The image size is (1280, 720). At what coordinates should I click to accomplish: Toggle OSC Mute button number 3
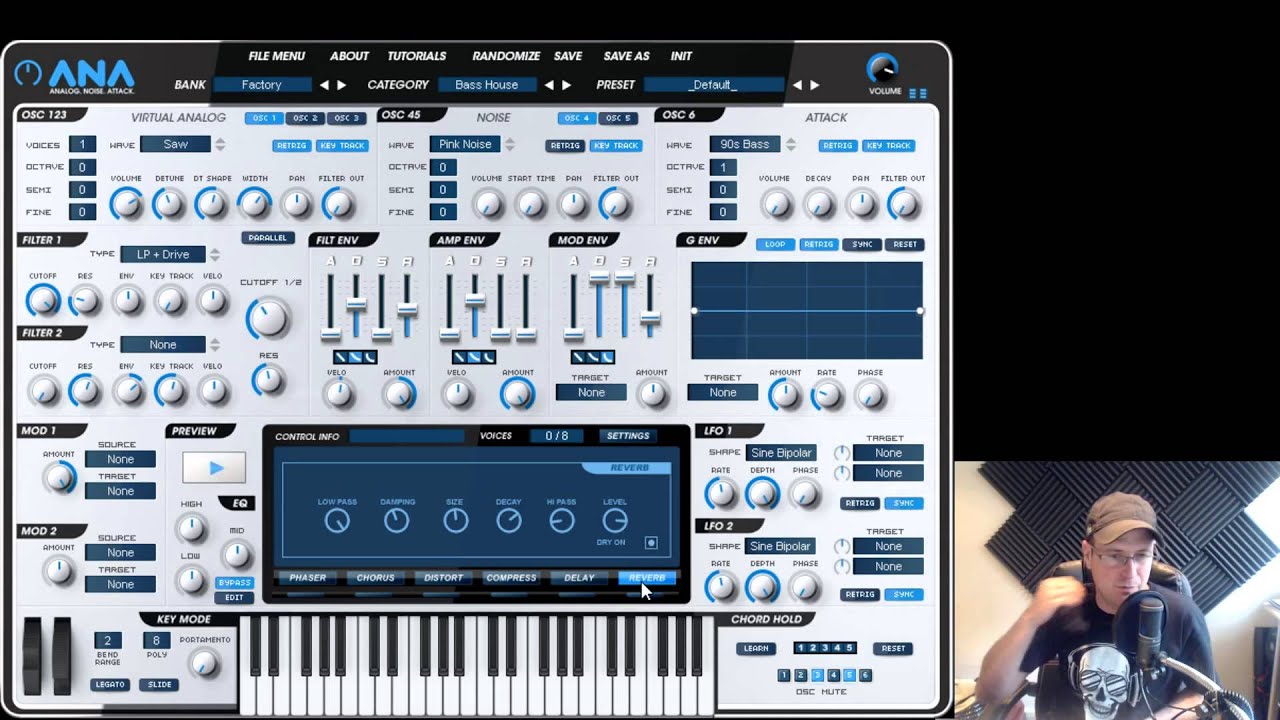[817, 675]
